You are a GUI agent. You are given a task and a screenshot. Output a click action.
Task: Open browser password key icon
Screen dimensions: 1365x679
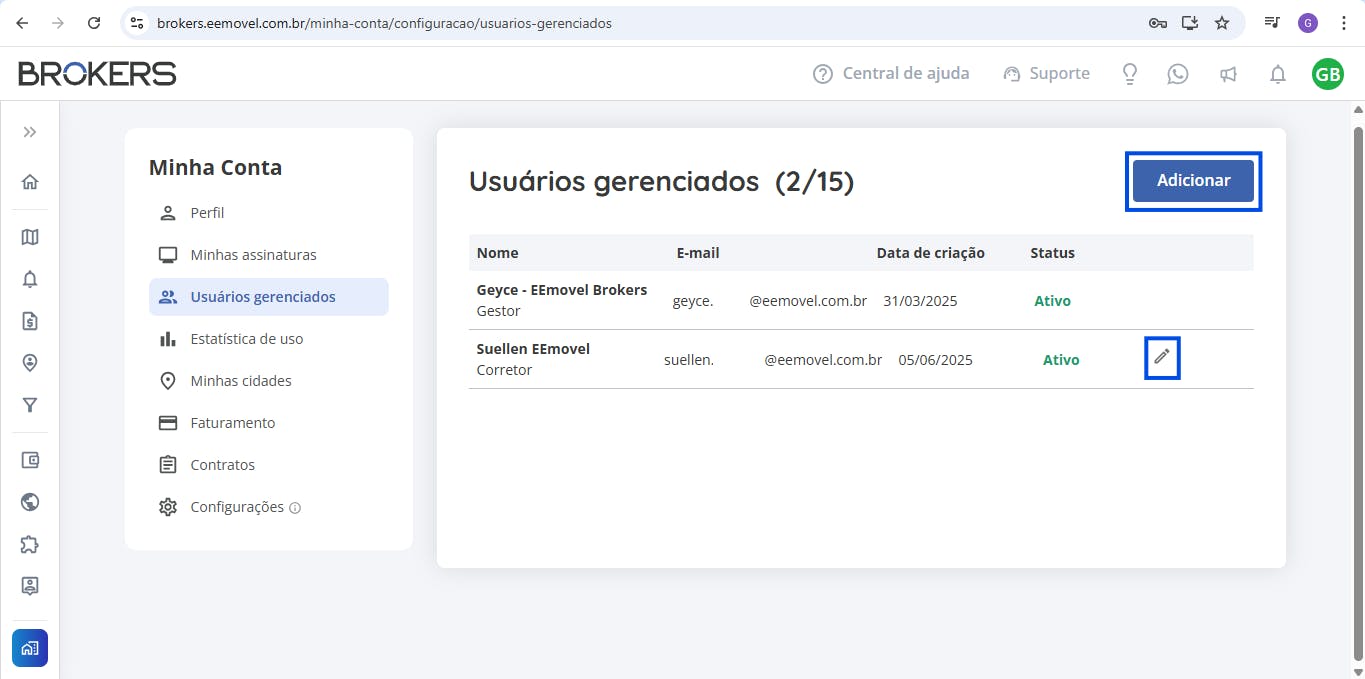click(1158, 23)
